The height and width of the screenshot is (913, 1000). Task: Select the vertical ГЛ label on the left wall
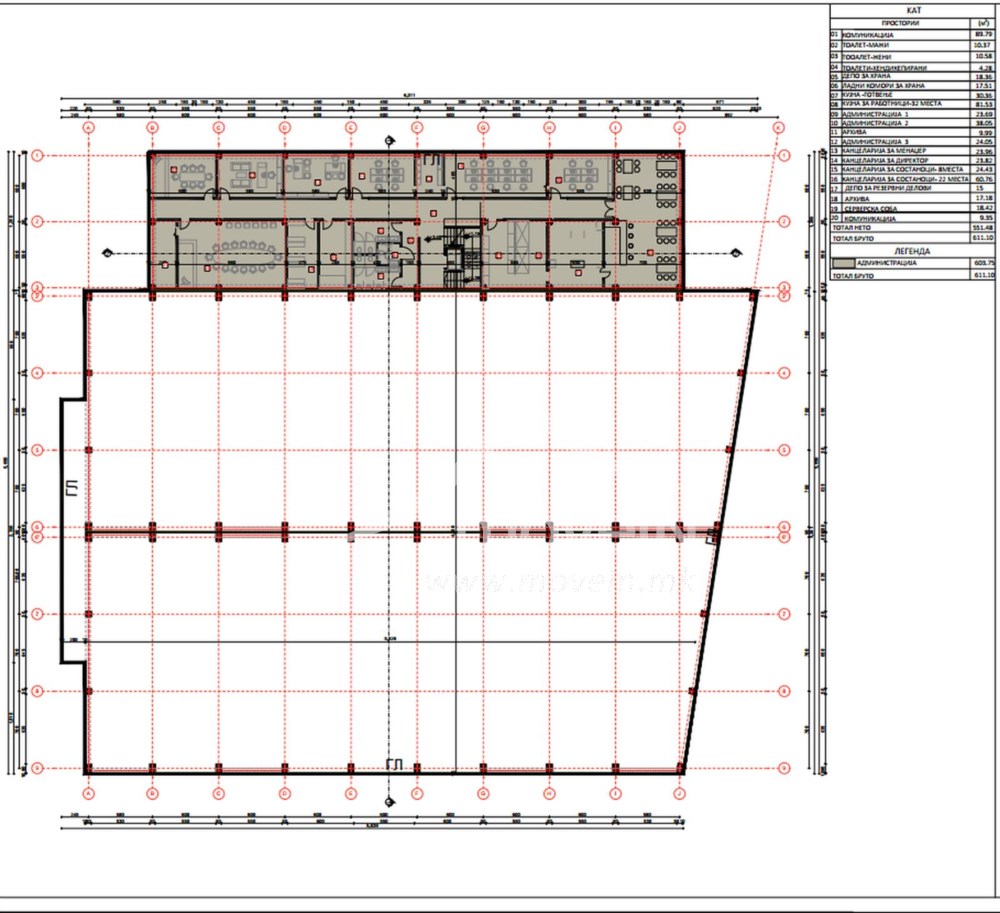[73, 488]
